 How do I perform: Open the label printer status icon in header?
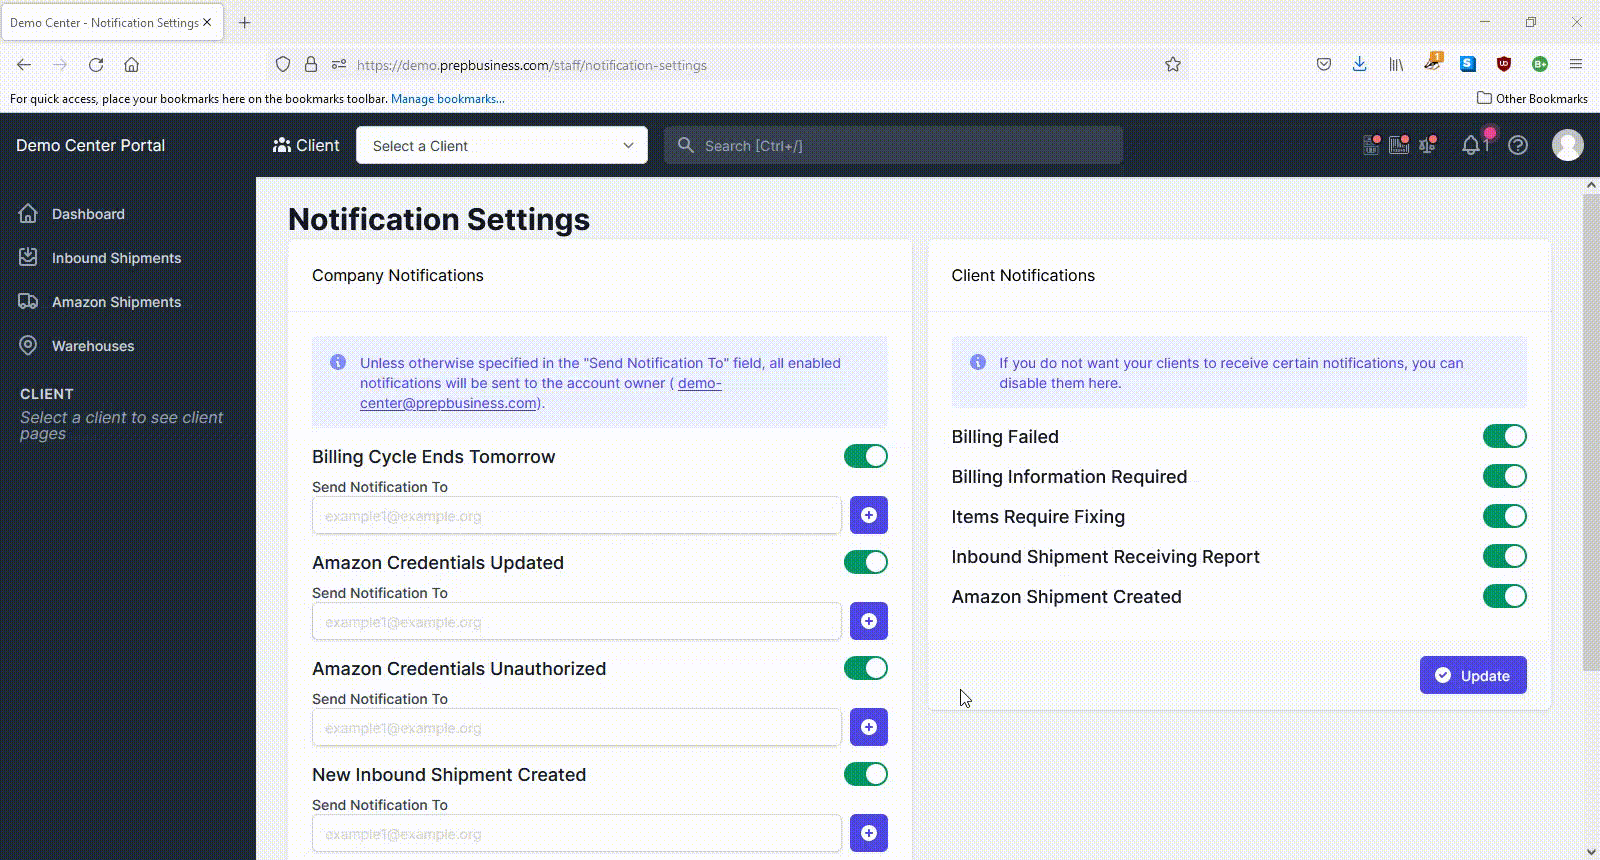point(1371,145)
